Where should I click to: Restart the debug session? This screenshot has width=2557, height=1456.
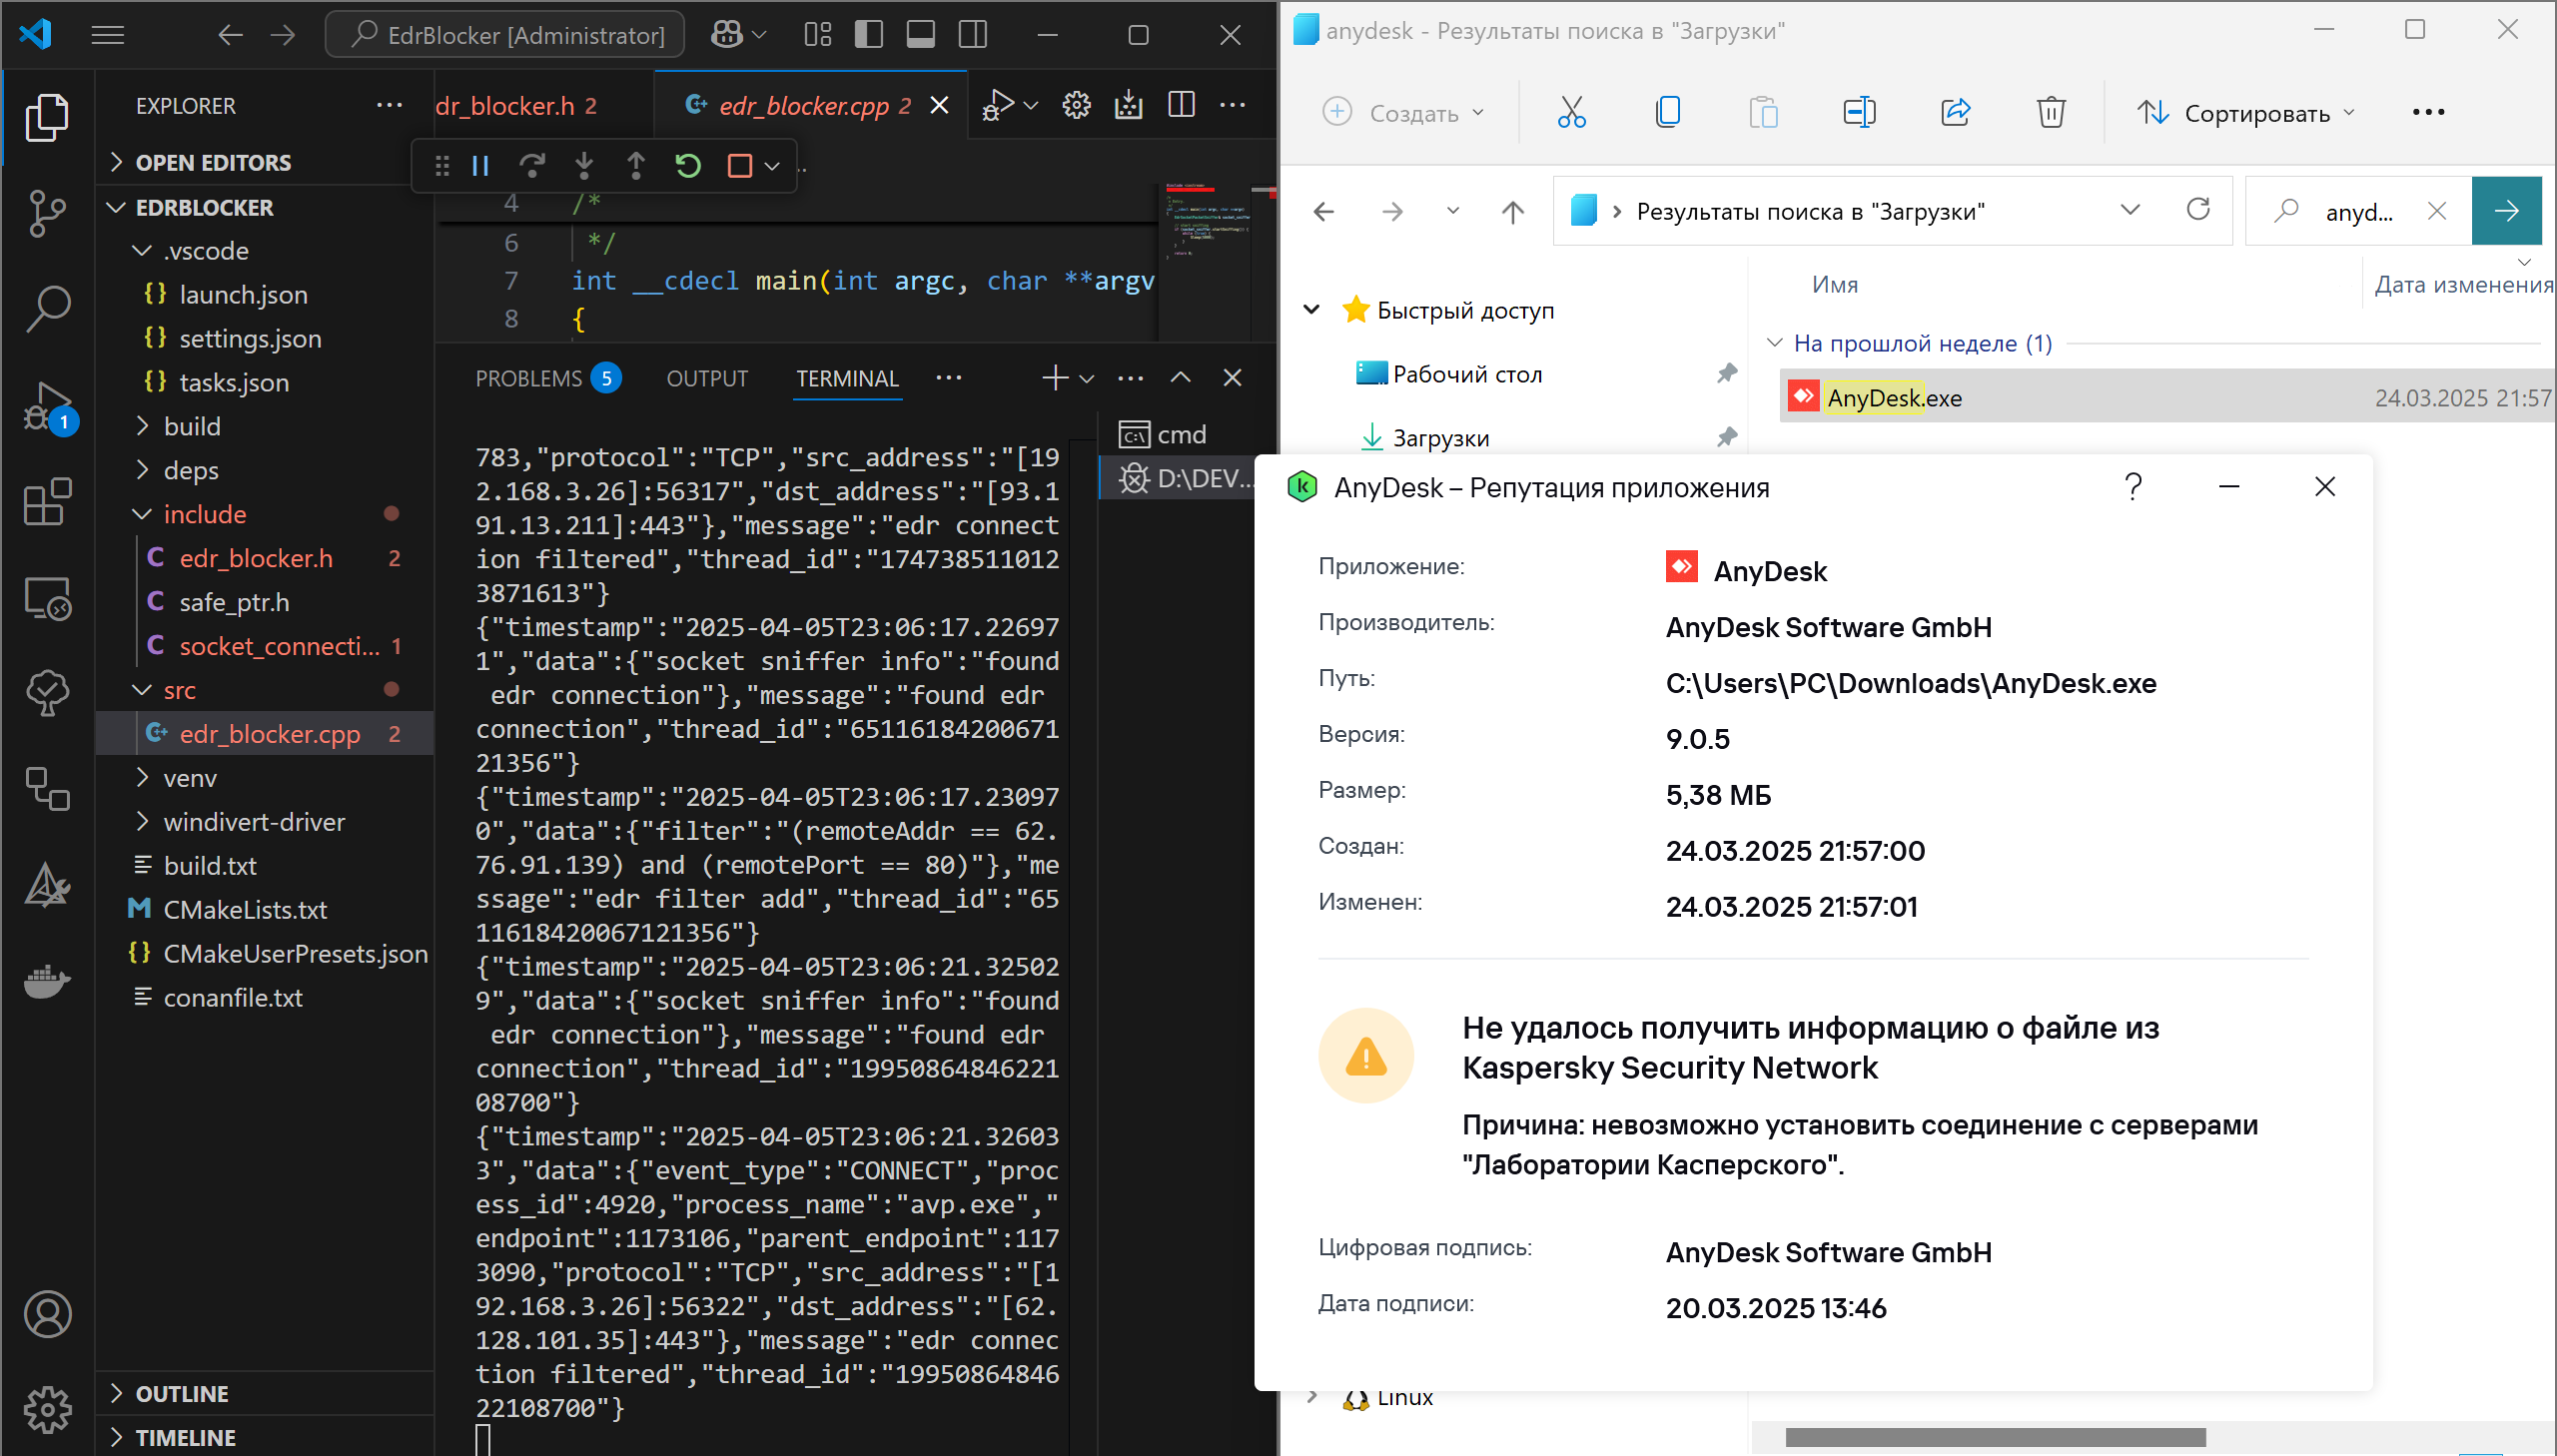[688, 166]
